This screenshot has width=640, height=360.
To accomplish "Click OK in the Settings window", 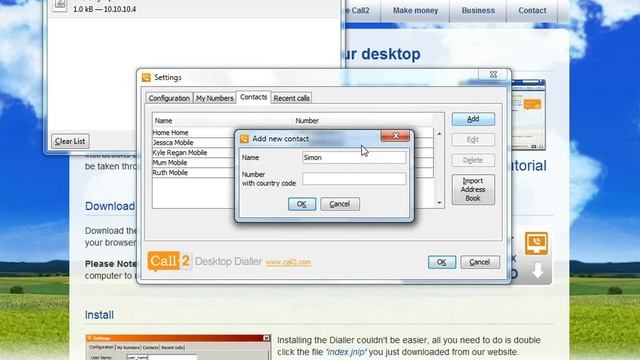I will [442, 262].
